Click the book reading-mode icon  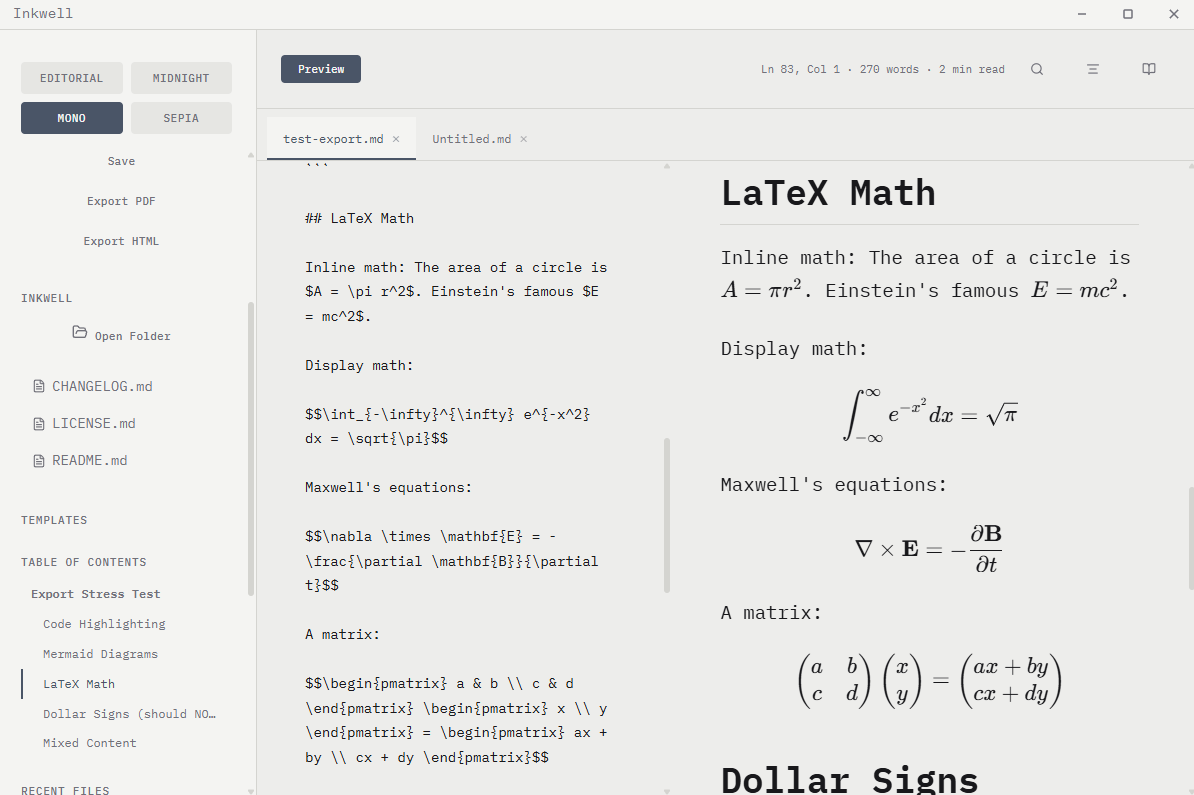tap(1149, 69)
